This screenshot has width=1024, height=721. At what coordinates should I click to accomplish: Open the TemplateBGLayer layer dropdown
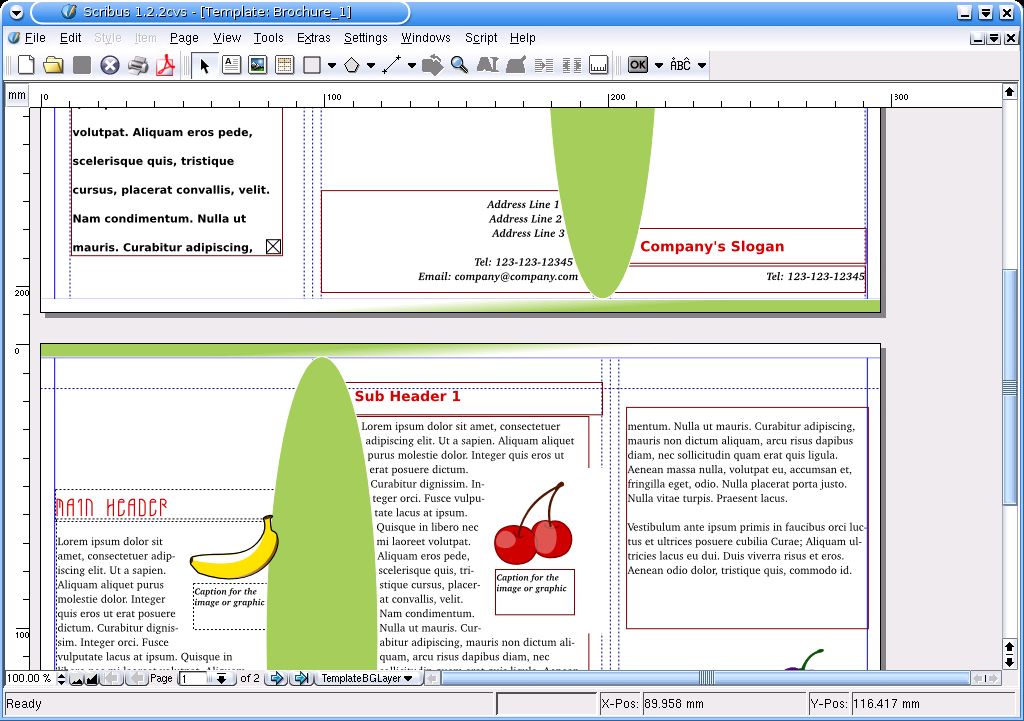368,679
